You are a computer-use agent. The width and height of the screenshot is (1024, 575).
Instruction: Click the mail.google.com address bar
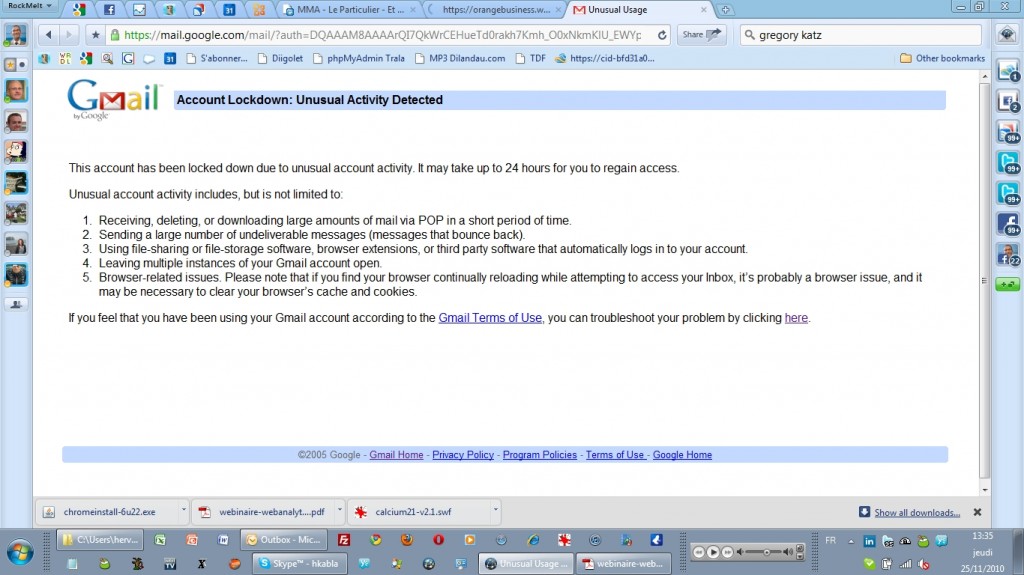pos(382,35)
